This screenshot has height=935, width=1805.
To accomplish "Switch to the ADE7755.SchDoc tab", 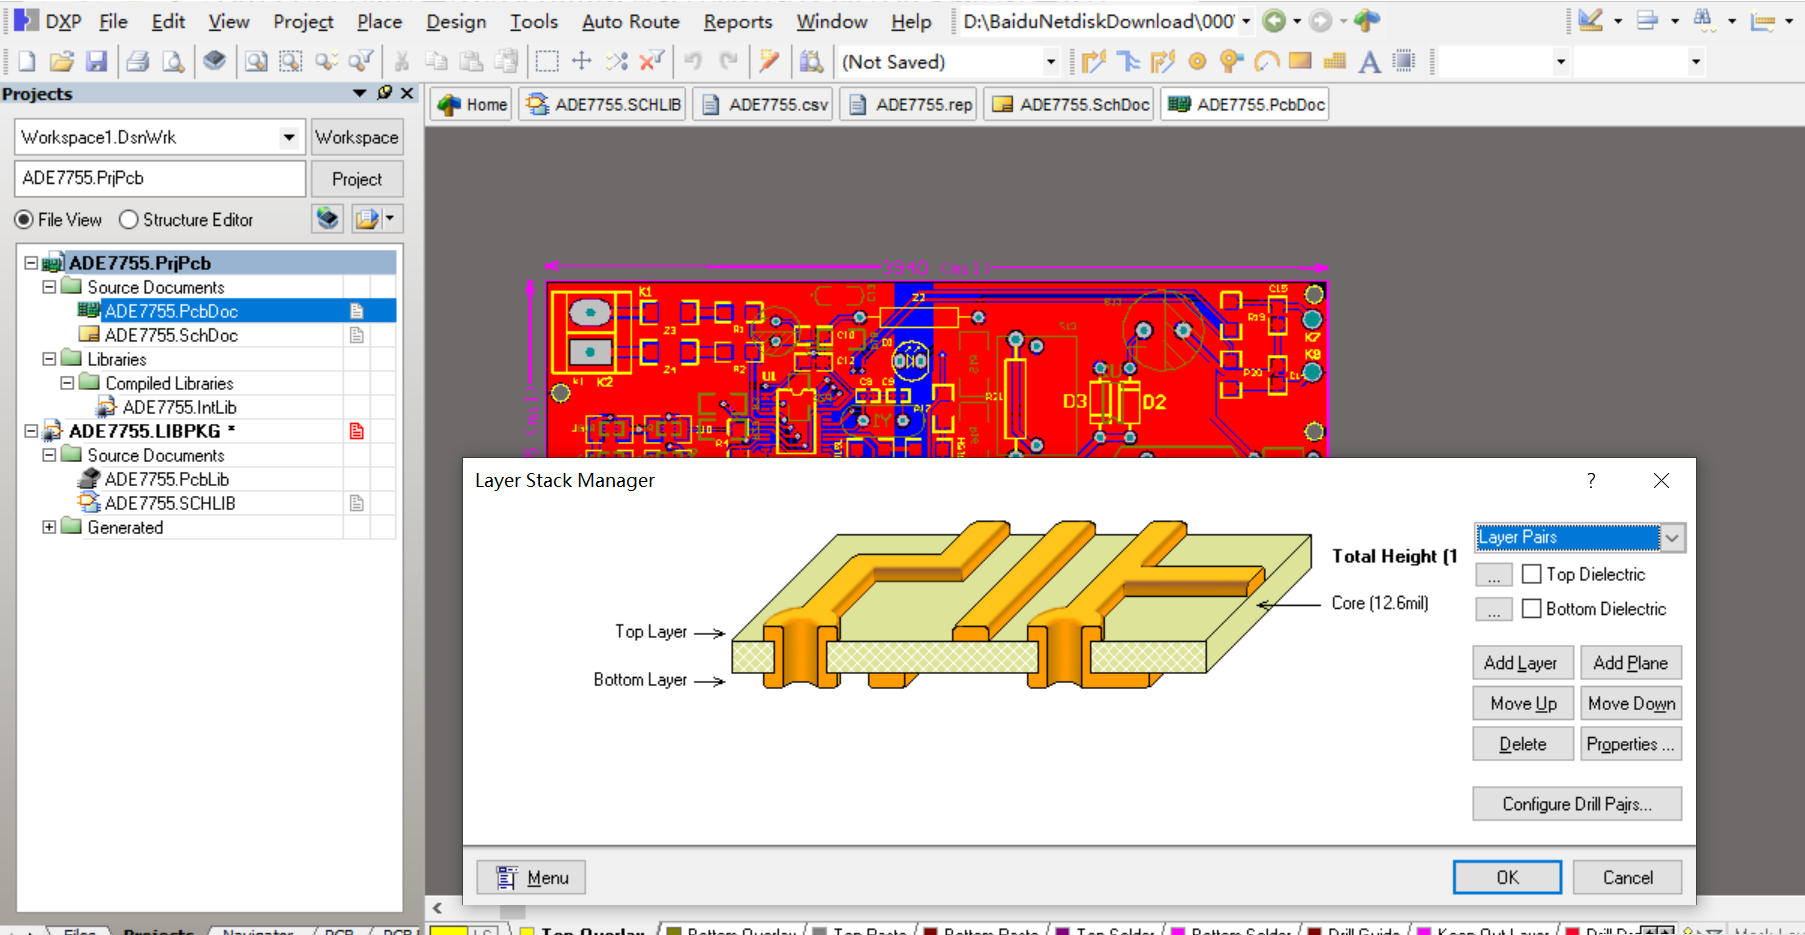I will pyautogui.click(x=1071, y=104).
